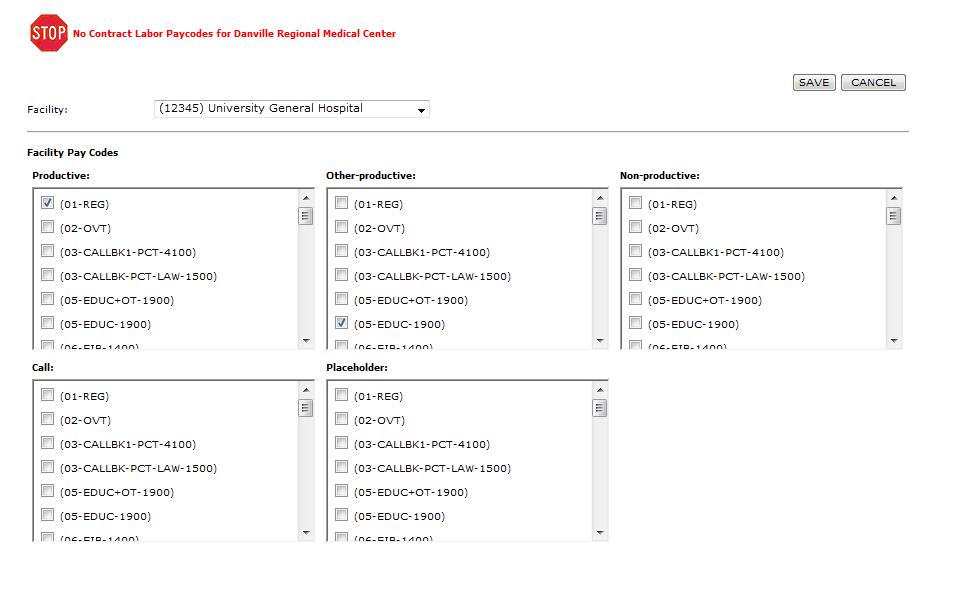The image size is (972, 595).
Task: Click the Productive list scroll-down arrow
Action: pos(305,339)
